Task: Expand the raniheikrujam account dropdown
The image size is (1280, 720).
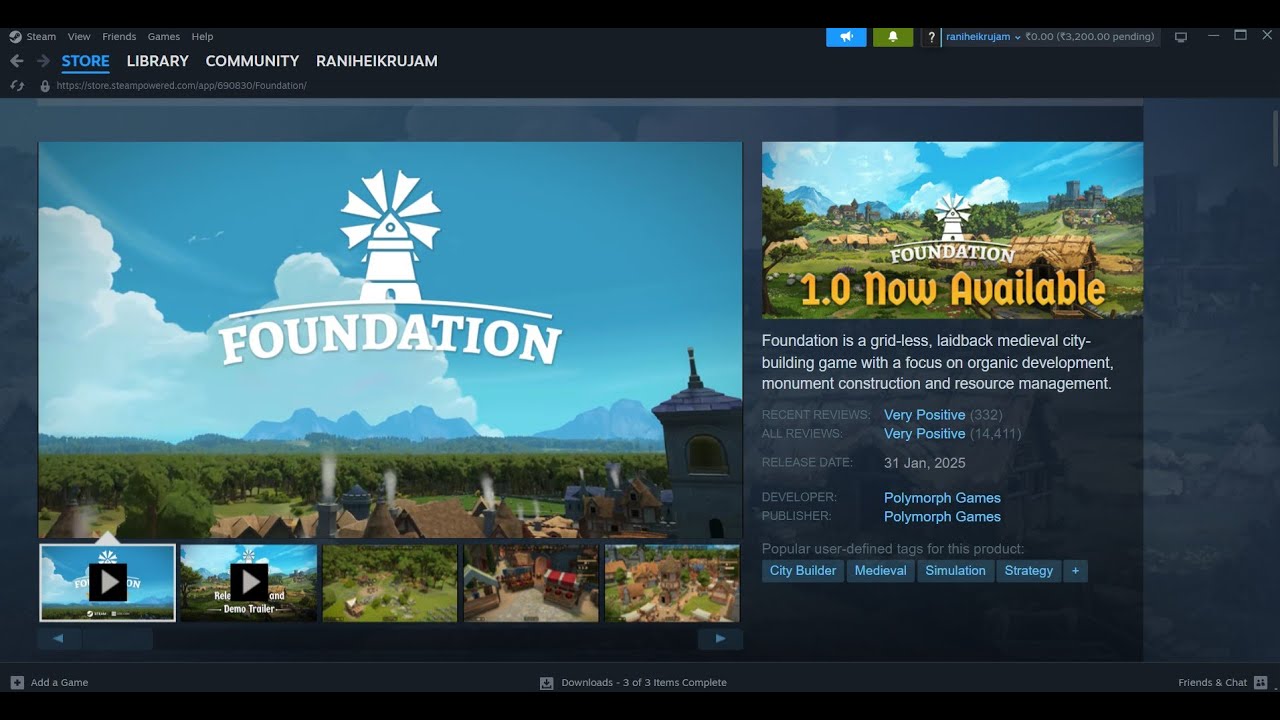Action: pos(983,37)
